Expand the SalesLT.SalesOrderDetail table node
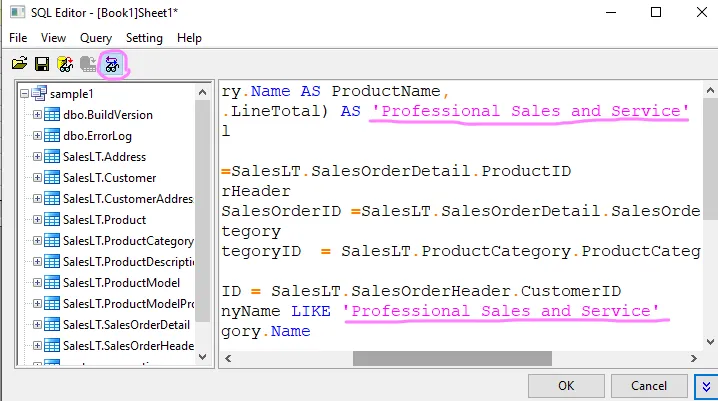The image size is (718, 401). pos(37,325)
